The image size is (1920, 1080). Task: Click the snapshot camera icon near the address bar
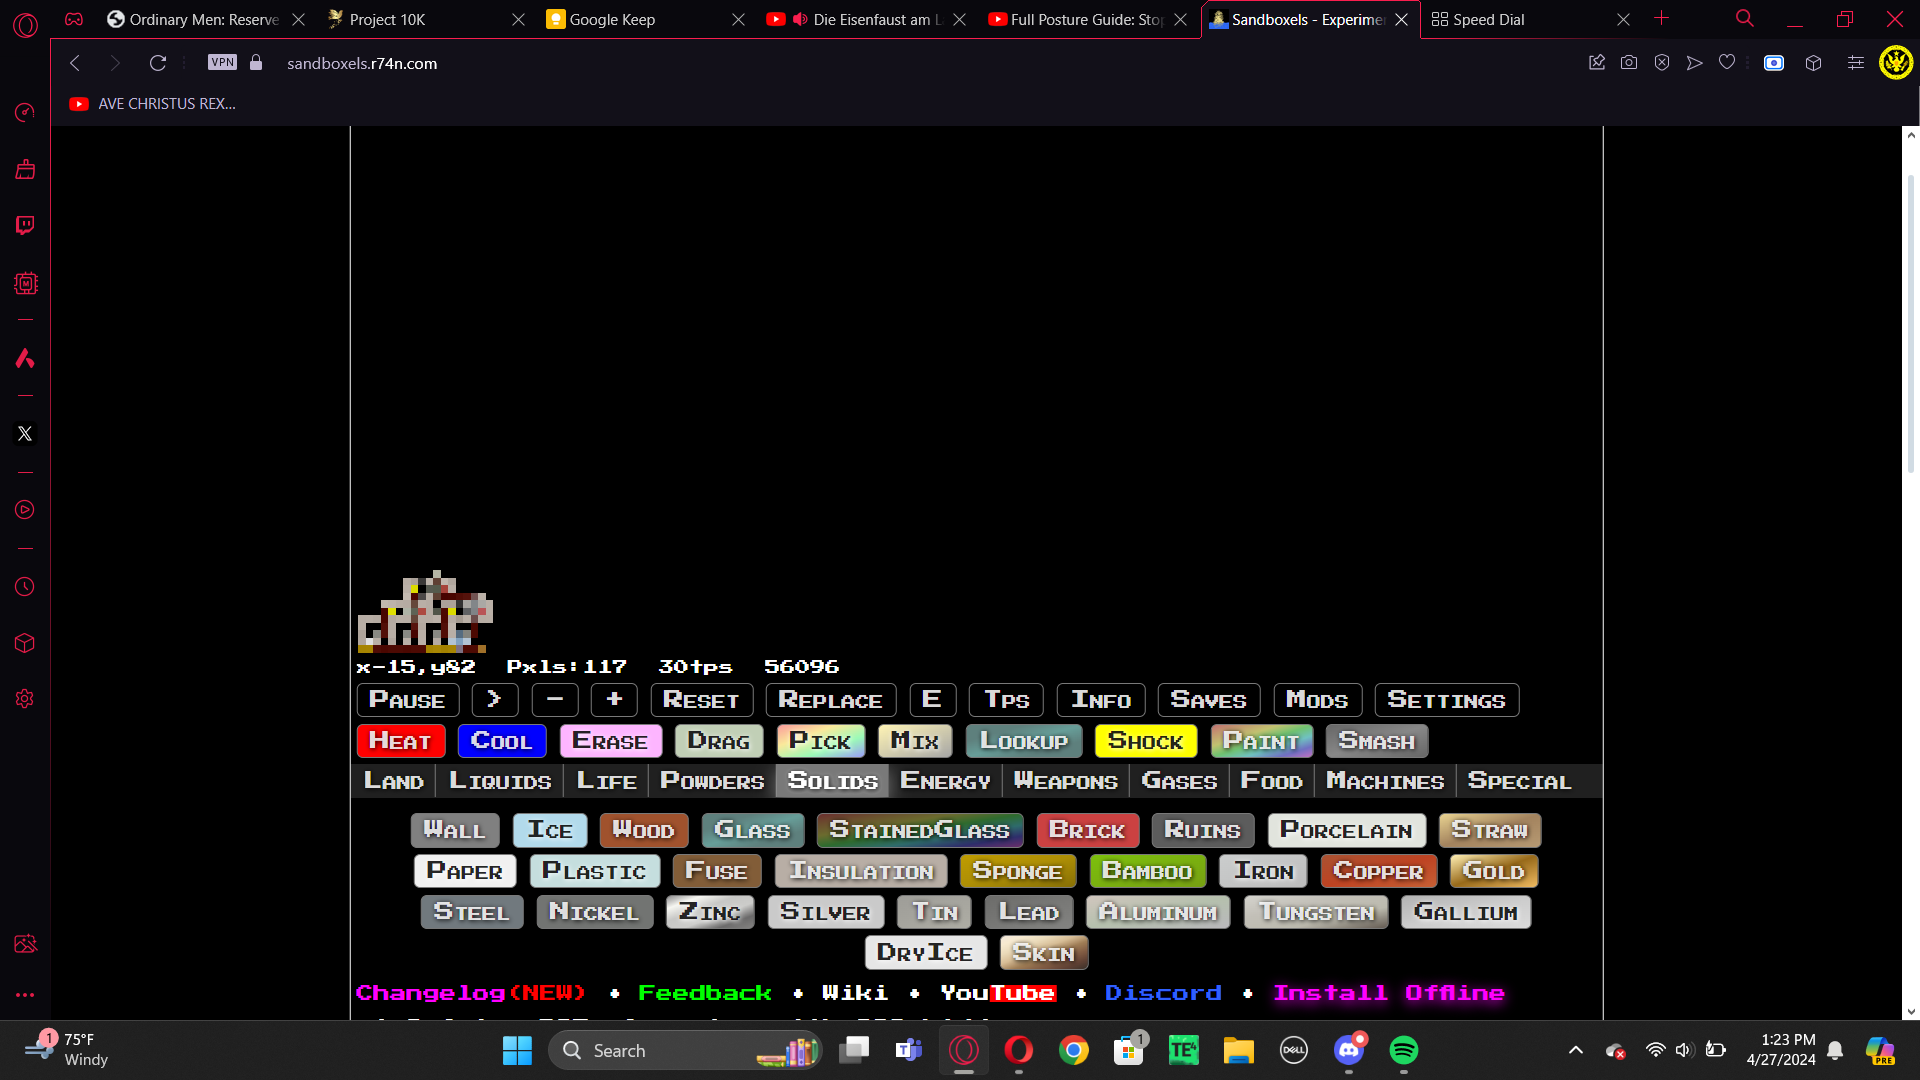(1628, 62)
